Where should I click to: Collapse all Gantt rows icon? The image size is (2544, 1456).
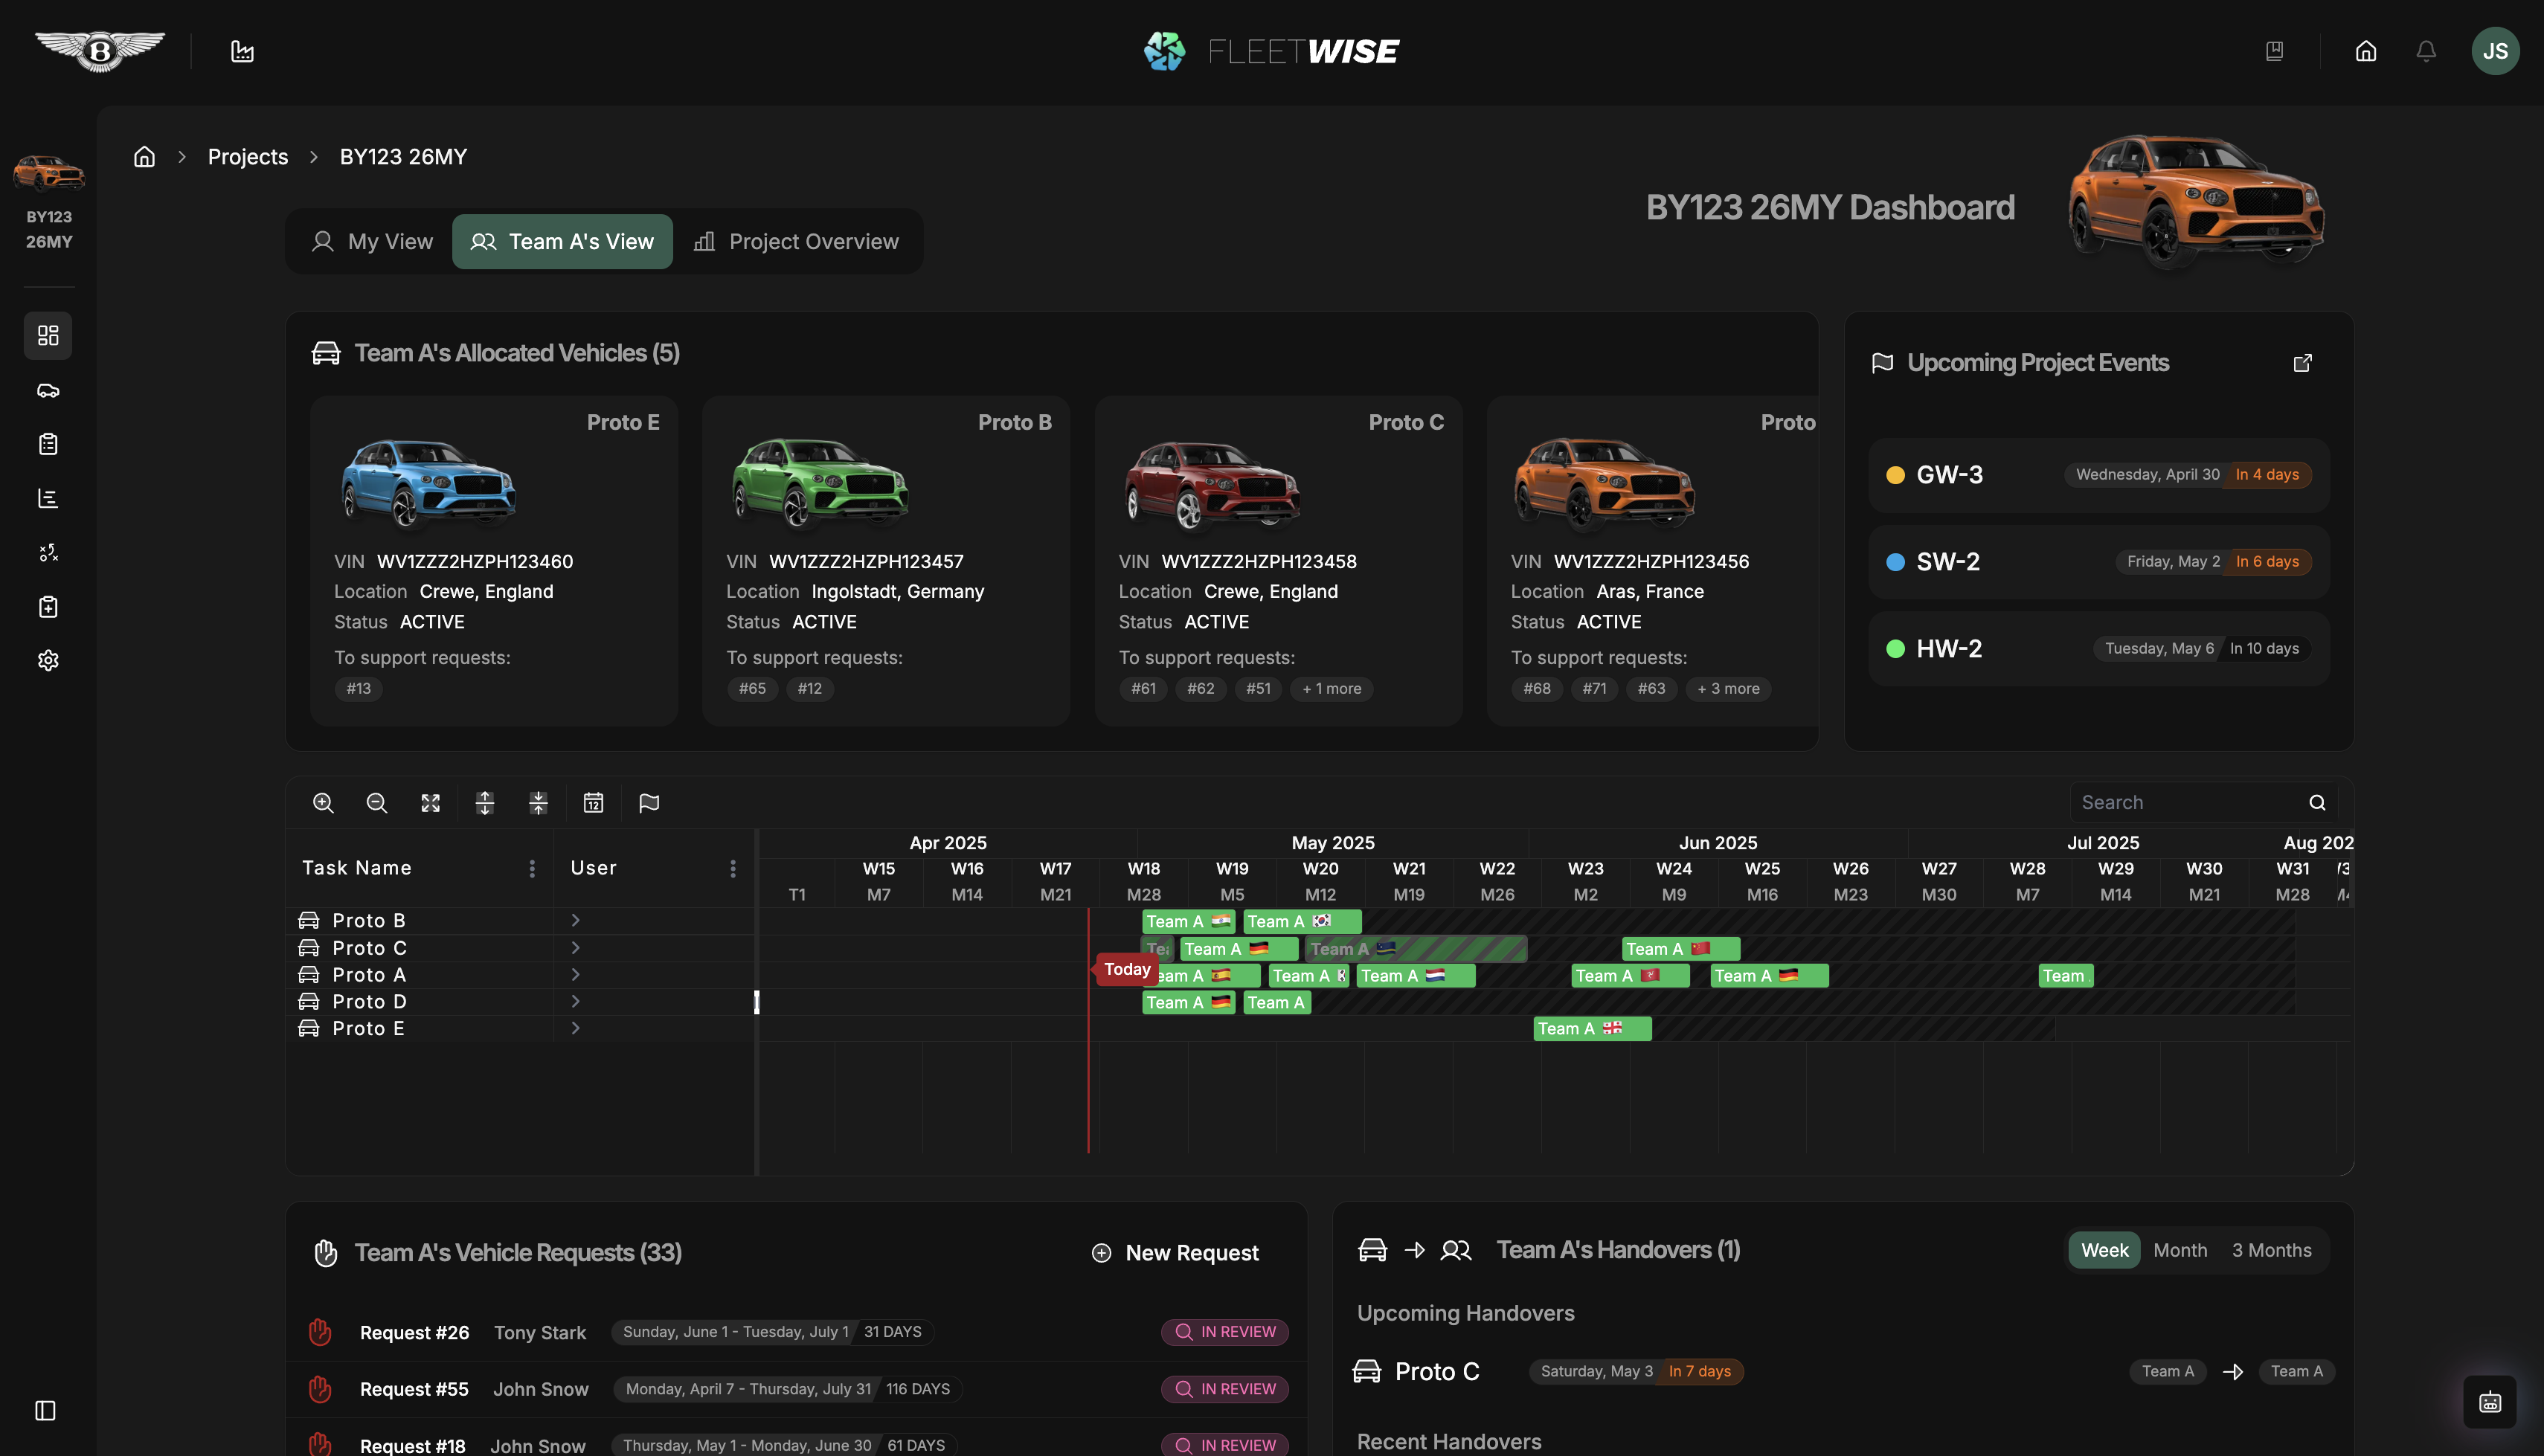coord(538,803)
